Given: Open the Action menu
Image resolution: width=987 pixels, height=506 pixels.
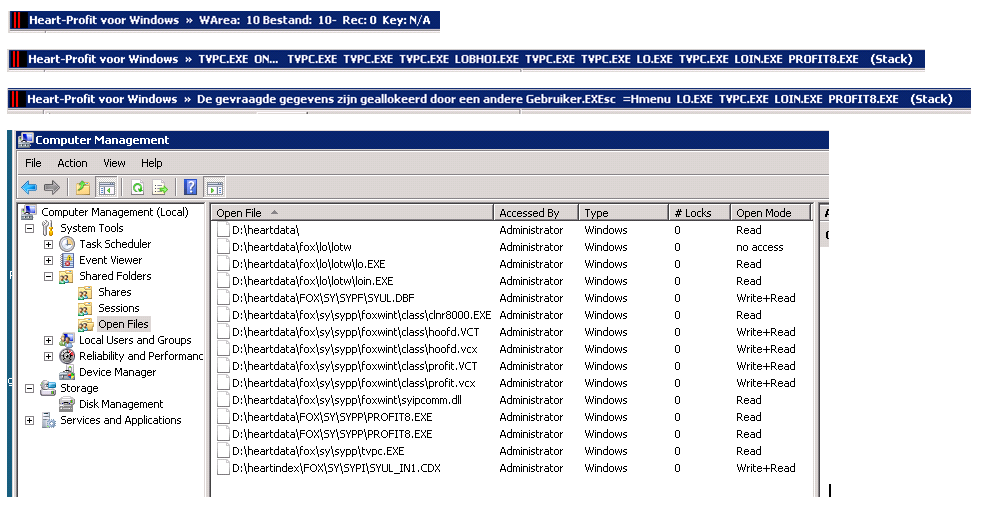Looking at the screenshot, I should [72, 163].
